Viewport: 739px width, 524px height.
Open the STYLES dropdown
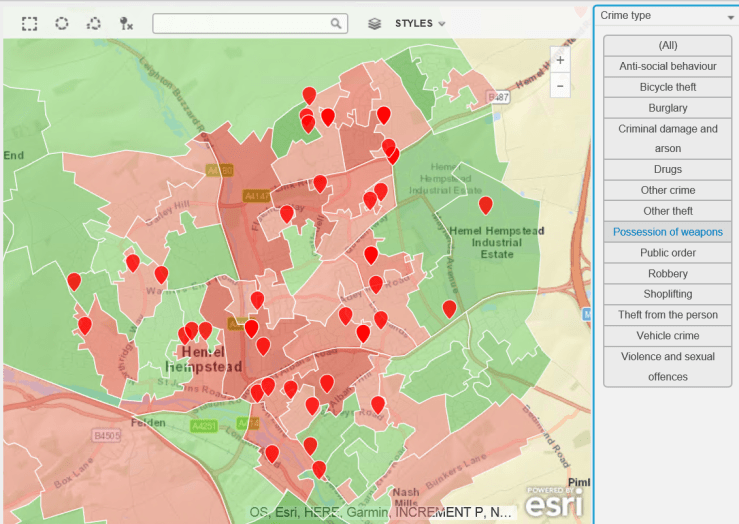[x=420, y=23]
